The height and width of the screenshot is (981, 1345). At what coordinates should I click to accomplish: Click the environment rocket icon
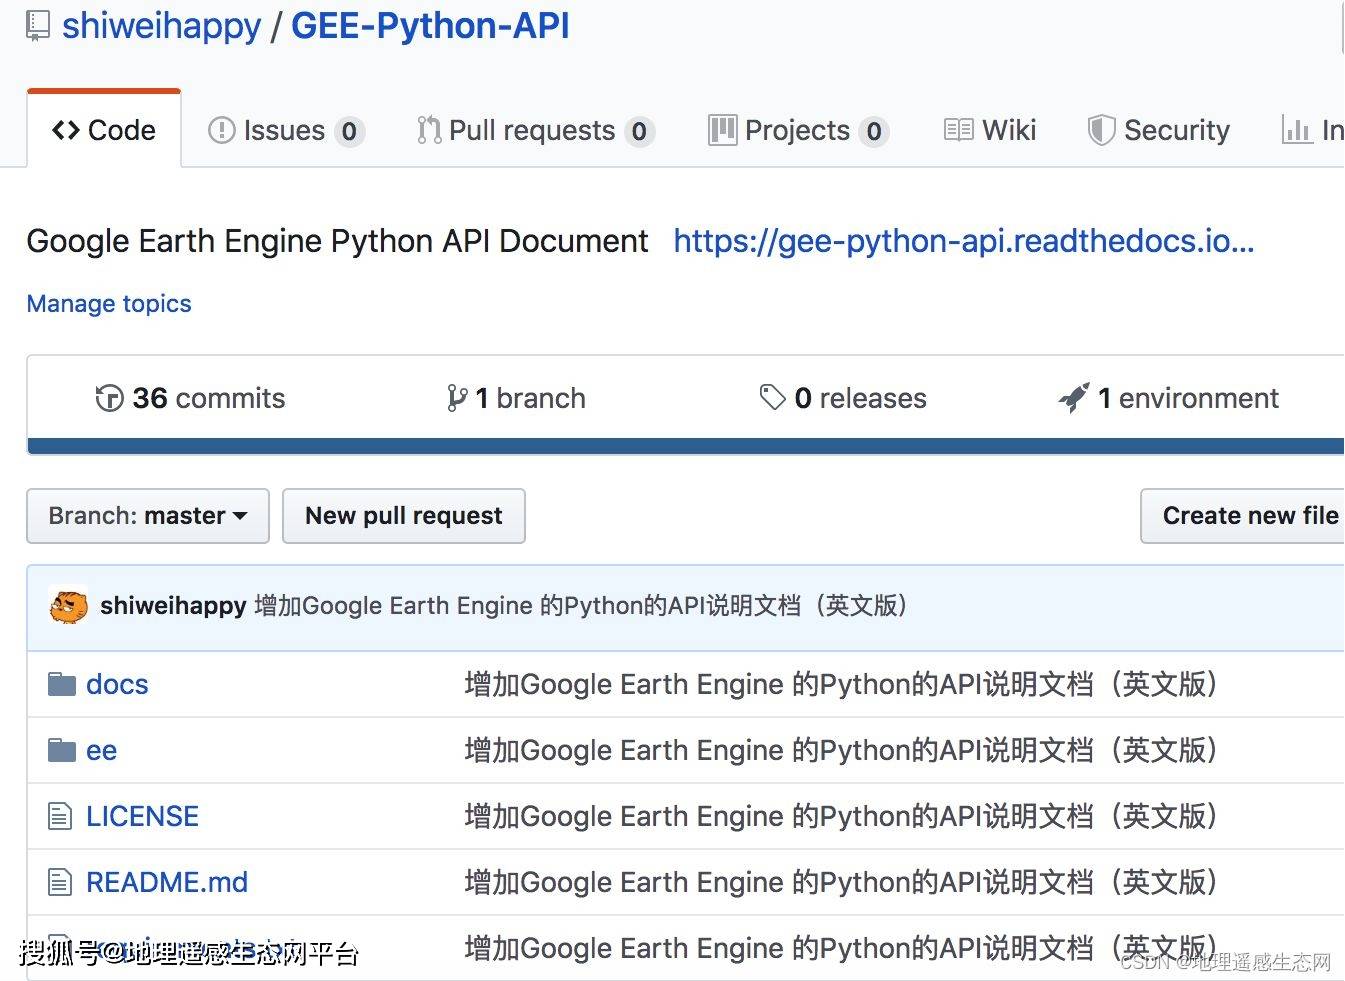point(1074,398)
